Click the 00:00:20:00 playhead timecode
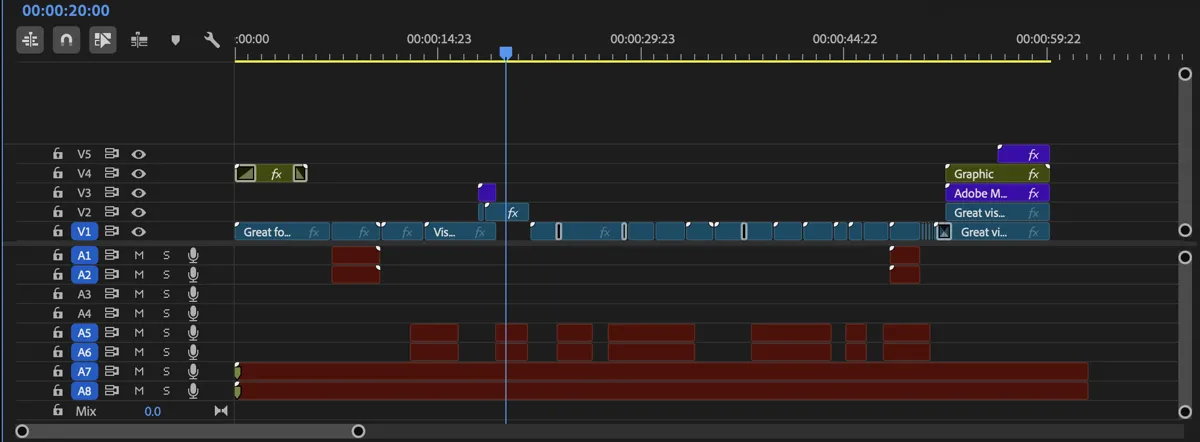The width and height of the screenshot is (1200, 442). [x=66, y=10]
